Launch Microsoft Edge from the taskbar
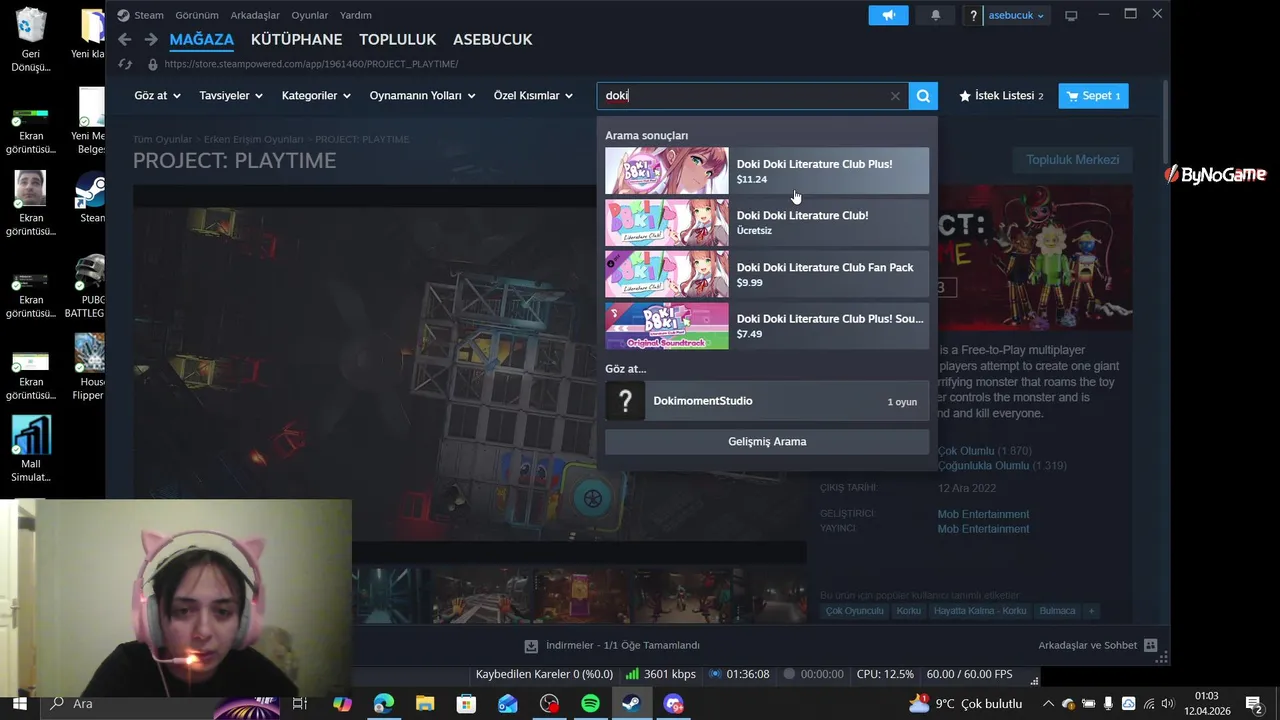1280x720 pixels. coord(384,704)
